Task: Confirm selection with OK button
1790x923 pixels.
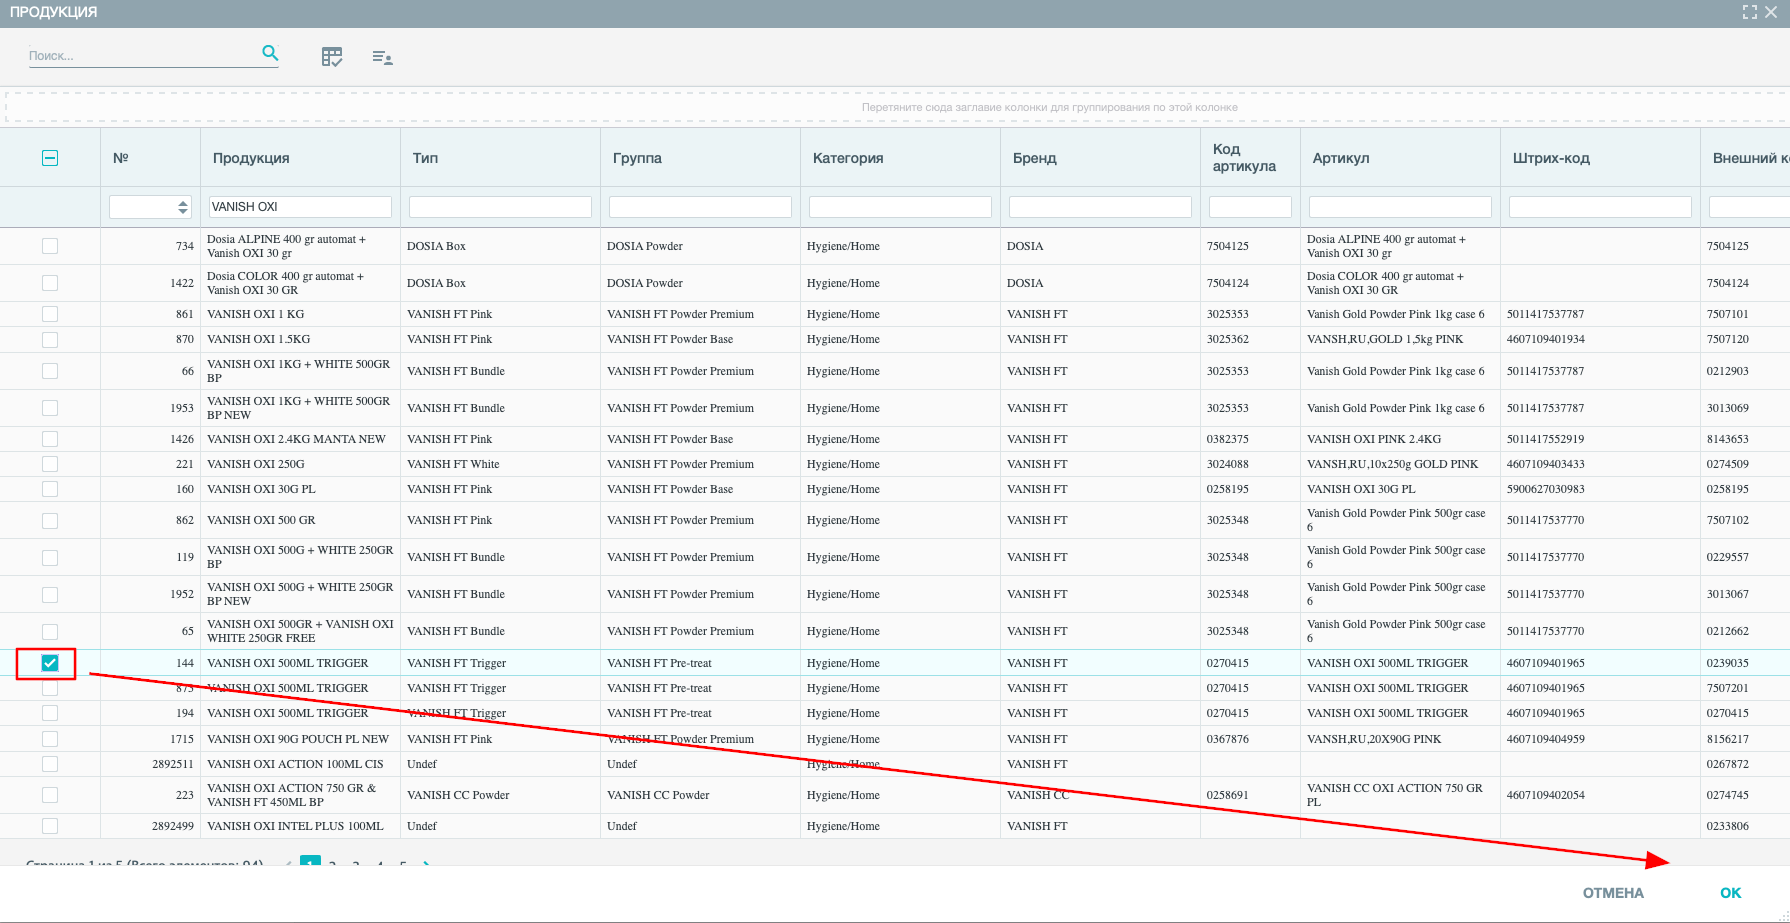Action: (x=1731, y=893)
